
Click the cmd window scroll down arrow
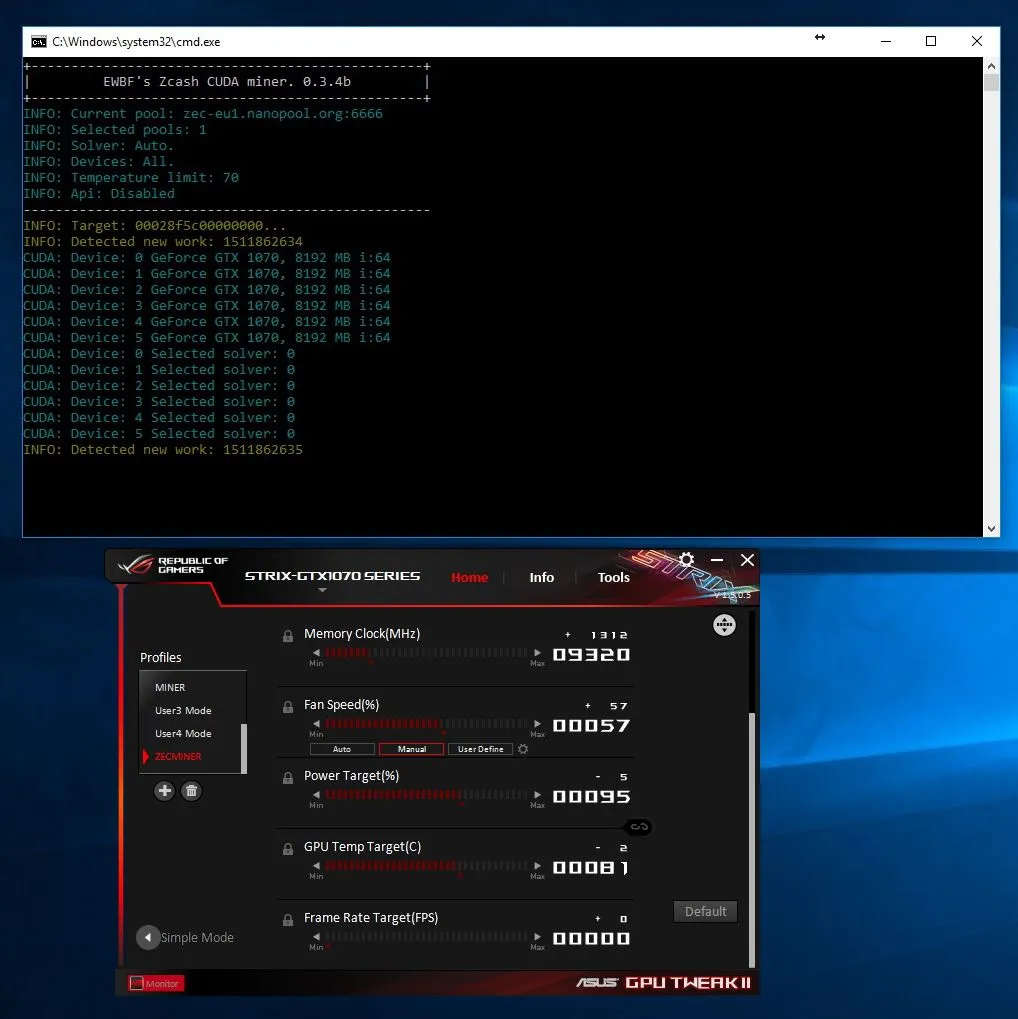991,528
